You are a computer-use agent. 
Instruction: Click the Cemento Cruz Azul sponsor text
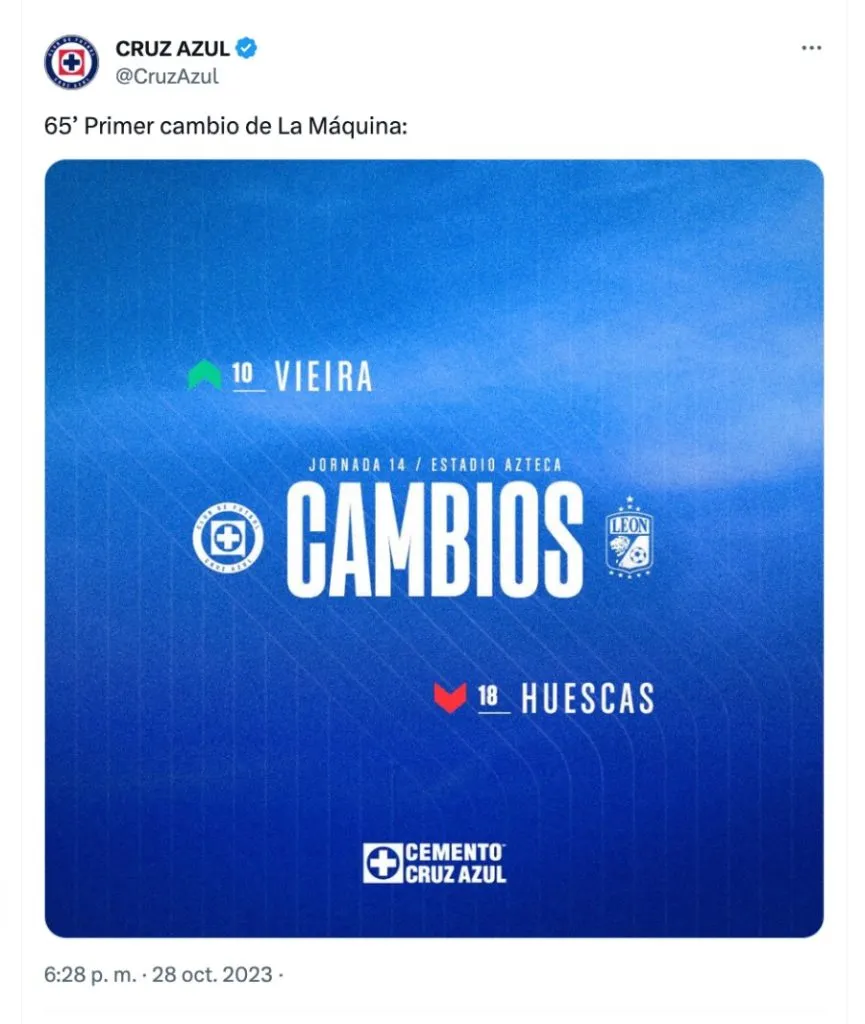coord(455,862)
